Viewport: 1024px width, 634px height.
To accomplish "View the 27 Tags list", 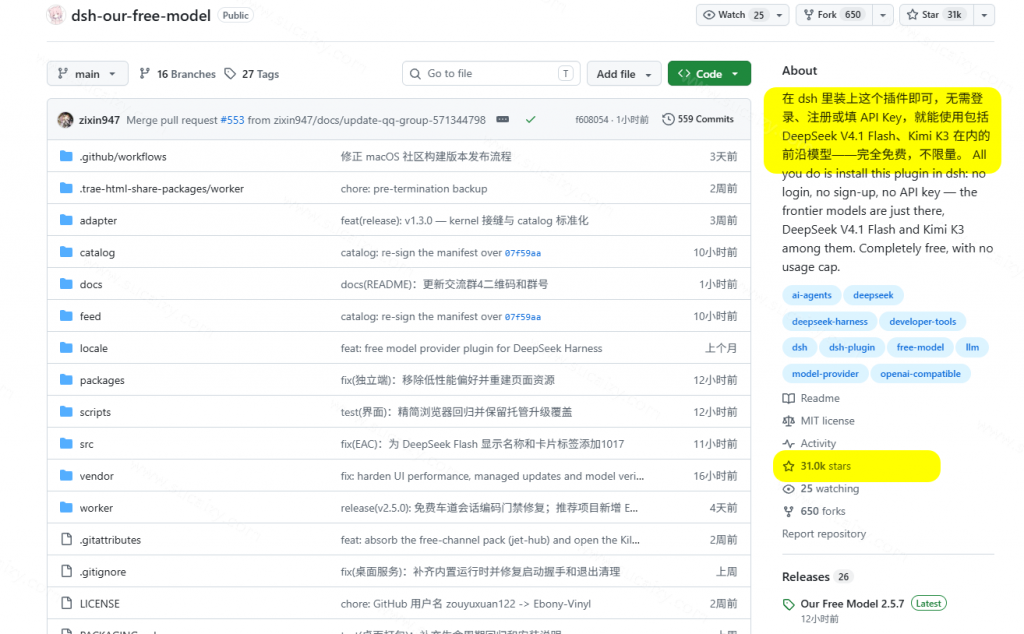I will [x=251, y=74].
